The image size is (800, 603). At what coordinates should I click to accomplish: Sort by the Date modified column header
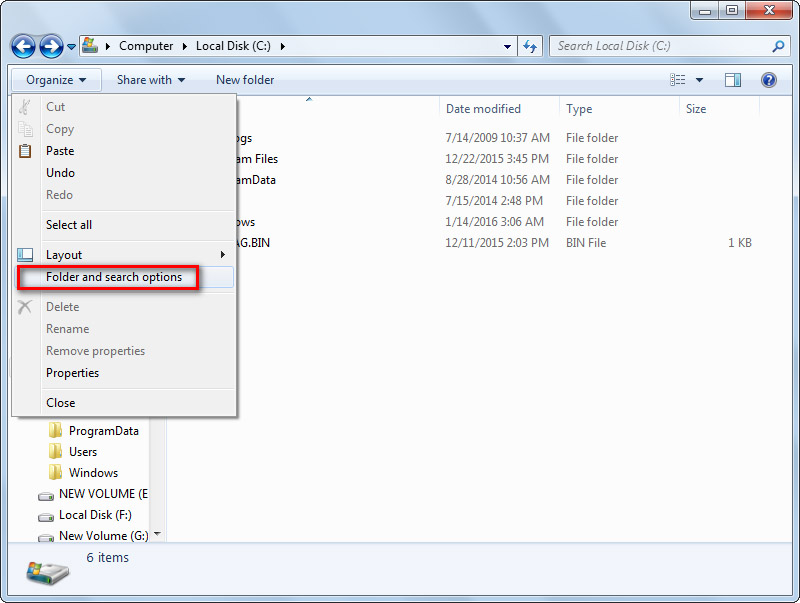483,109
